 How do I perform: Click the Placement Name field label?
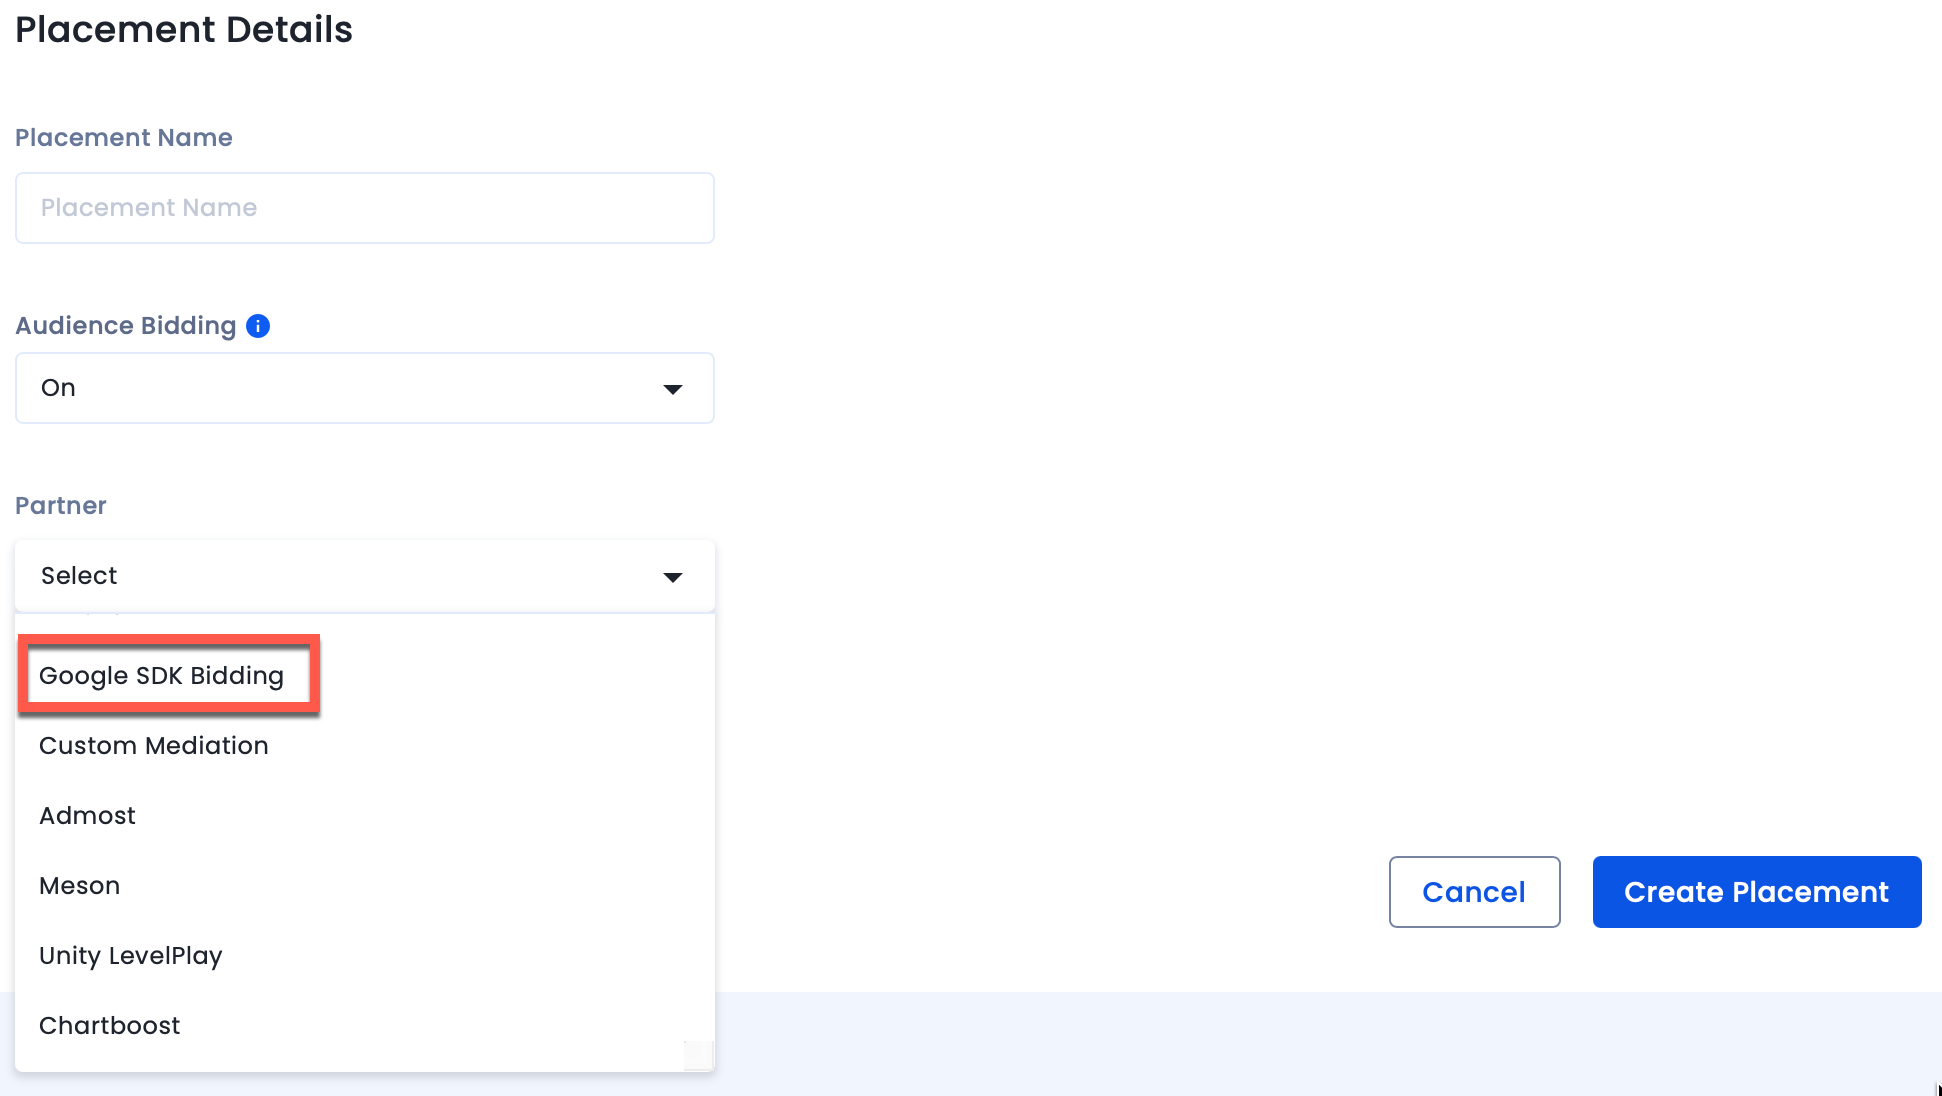click(124, 138)
